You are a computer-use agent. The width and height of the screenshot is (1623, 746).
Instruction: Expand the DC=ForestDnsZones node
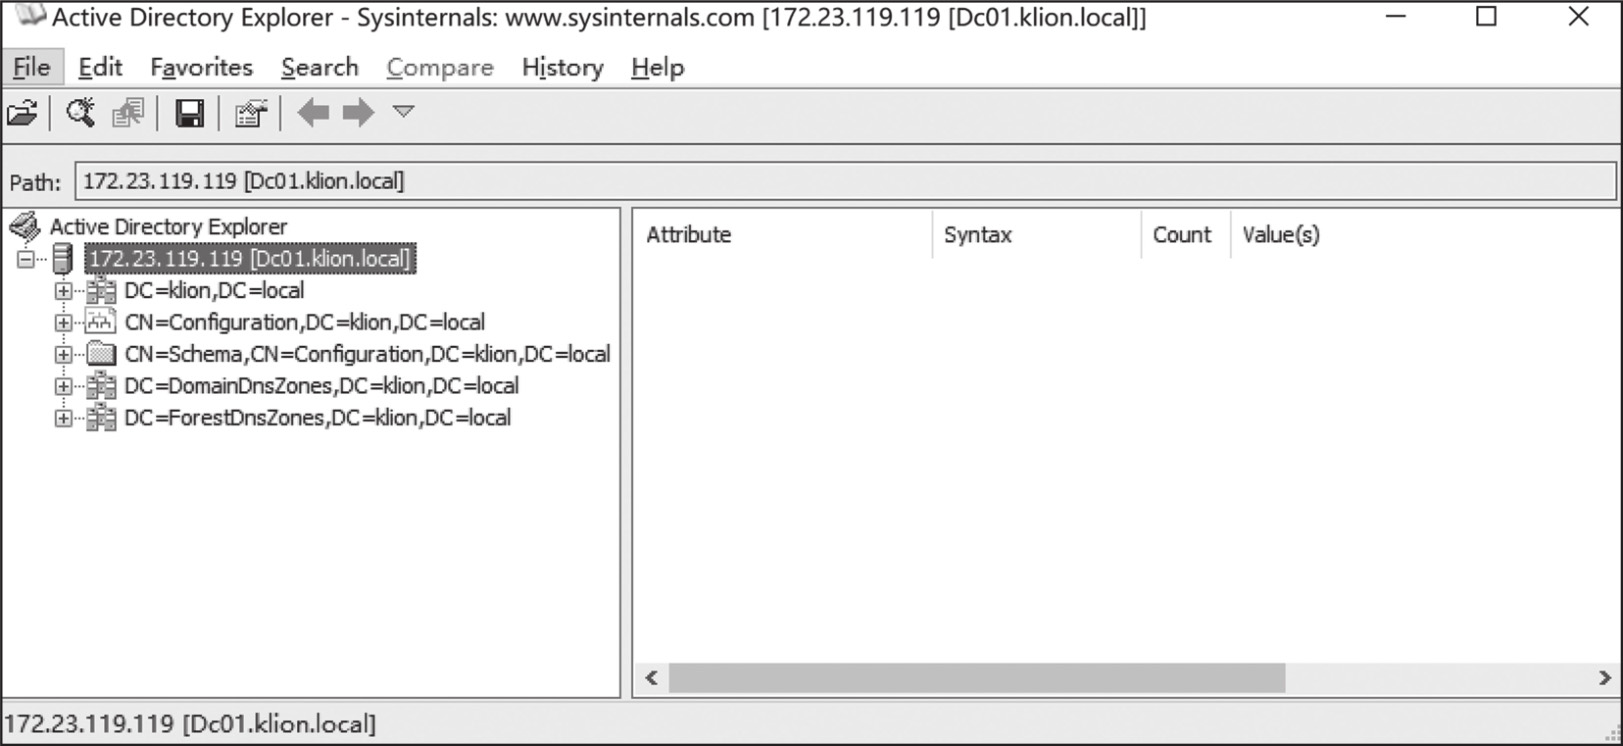tap(63, 418)
